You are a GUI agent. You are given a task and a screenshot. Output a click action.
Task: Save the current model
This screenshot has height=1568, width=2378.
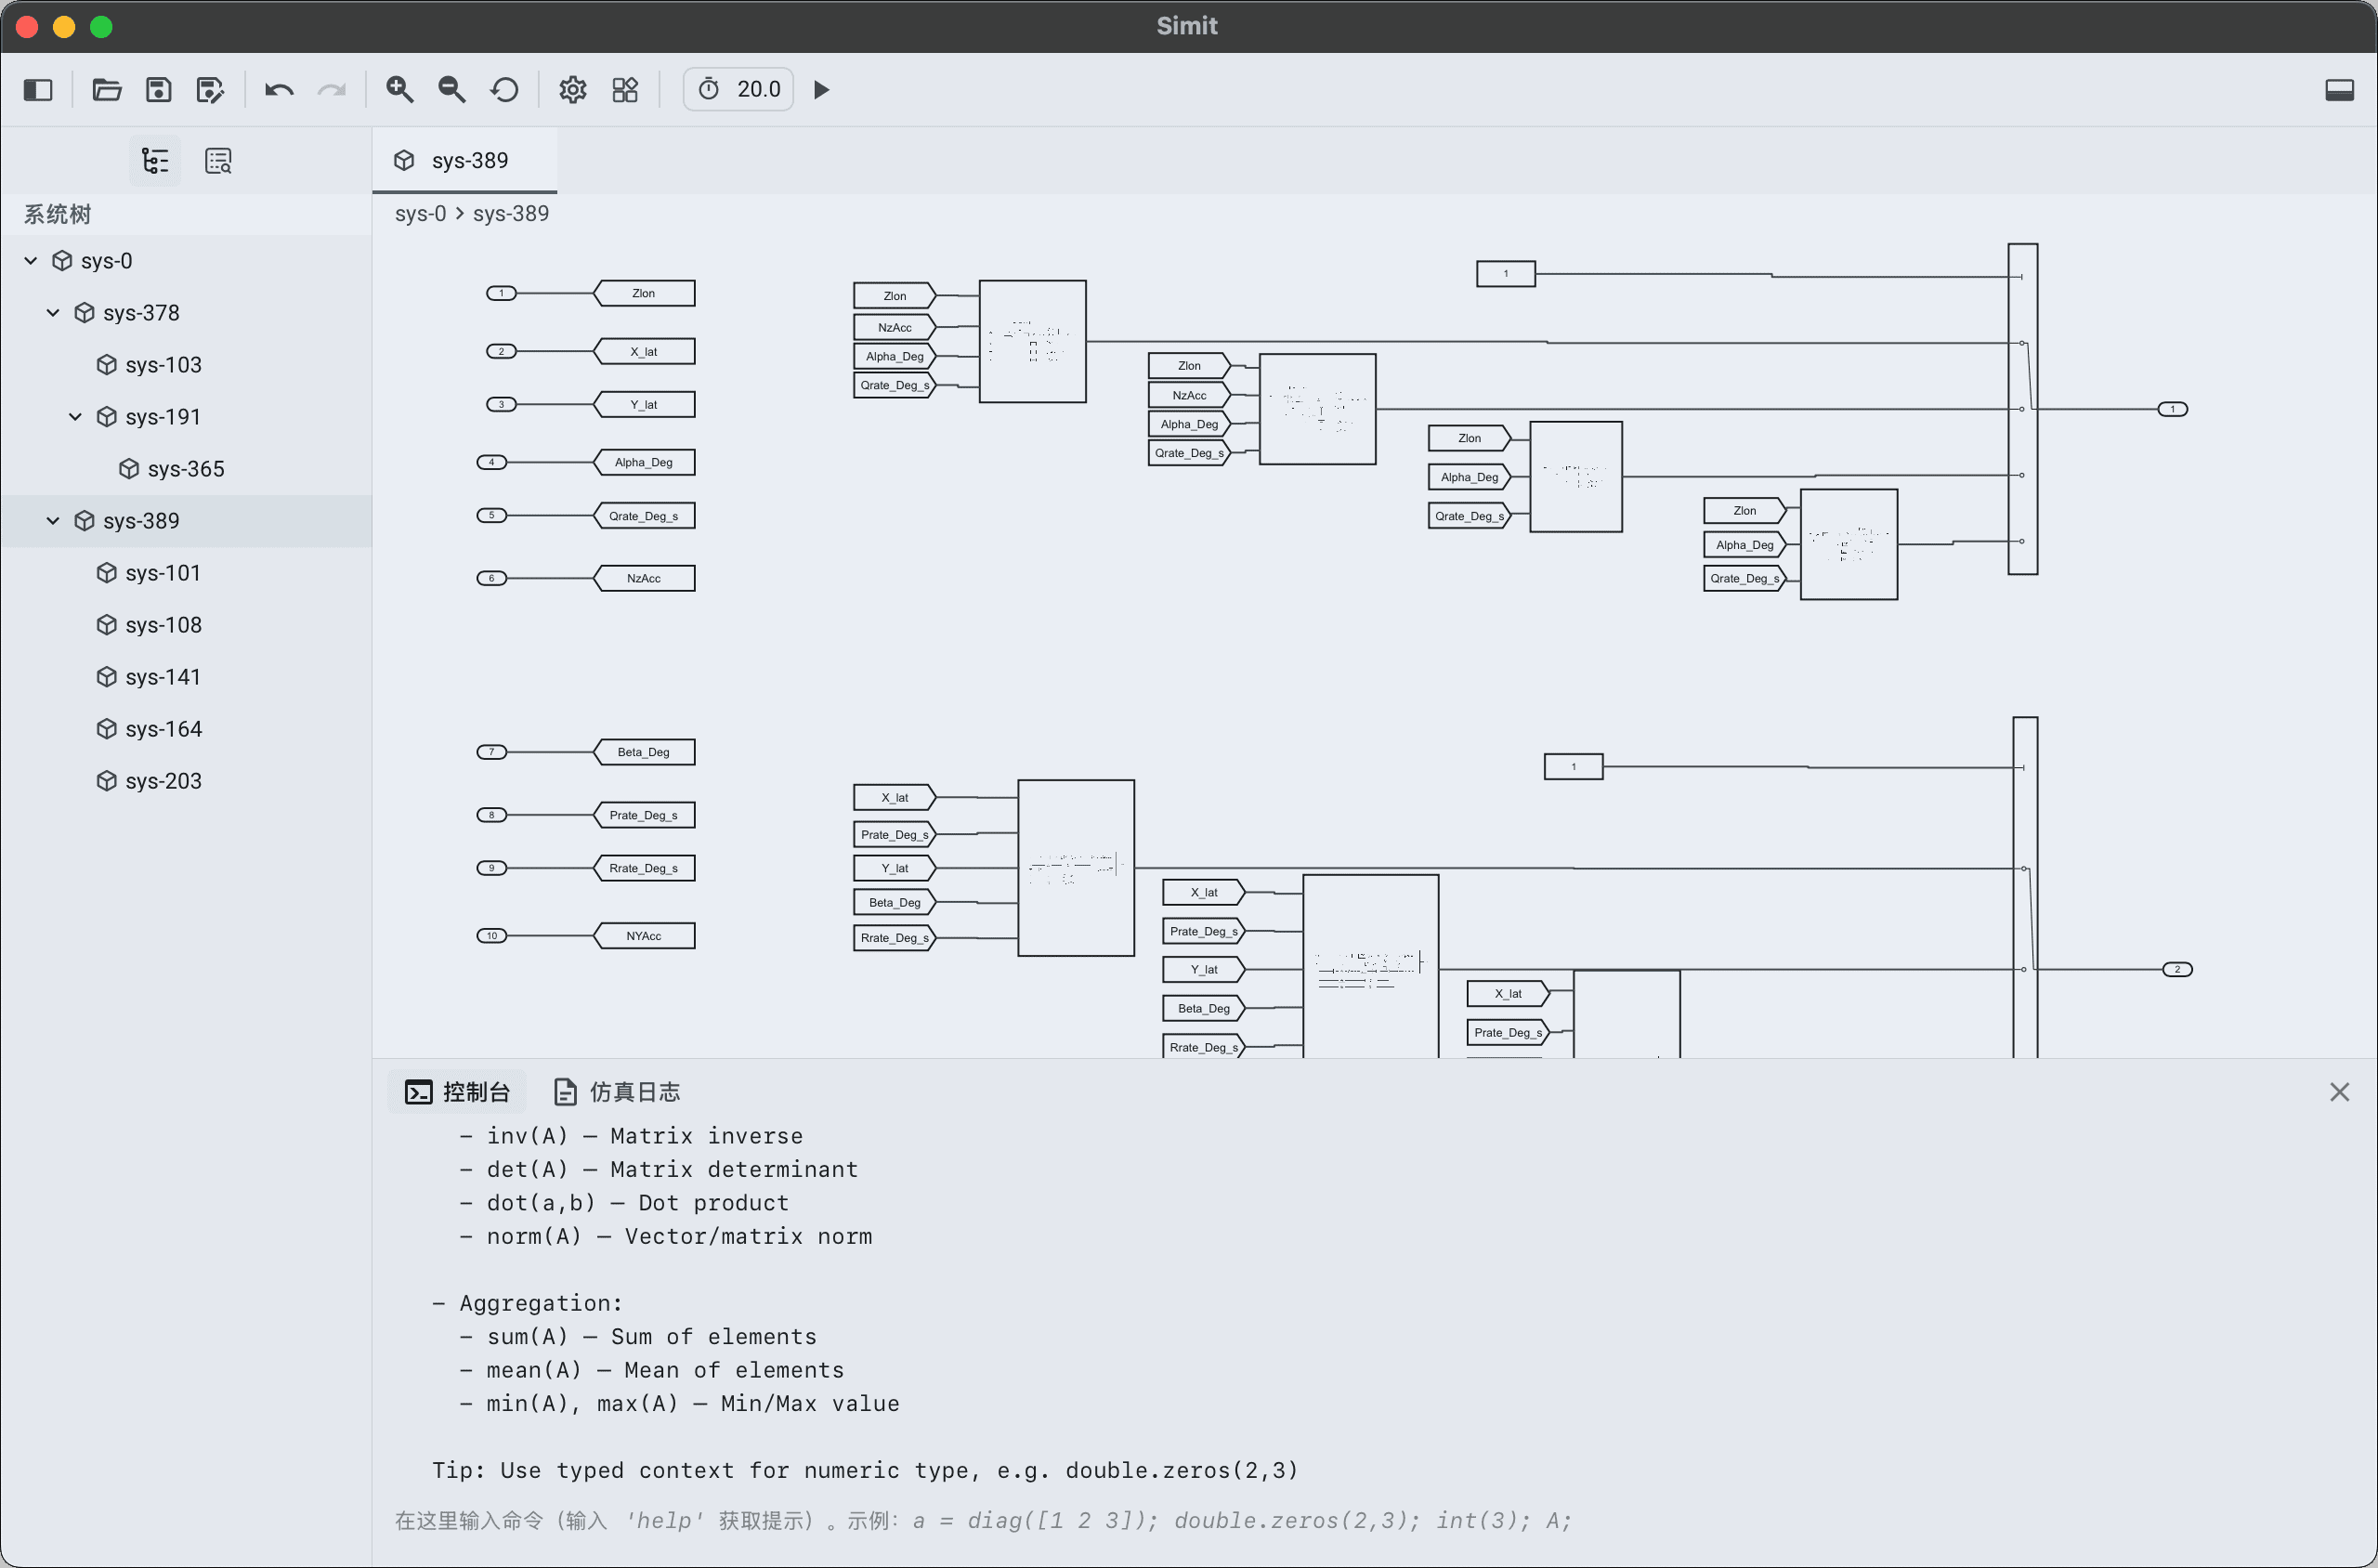[x=157, y=89]
